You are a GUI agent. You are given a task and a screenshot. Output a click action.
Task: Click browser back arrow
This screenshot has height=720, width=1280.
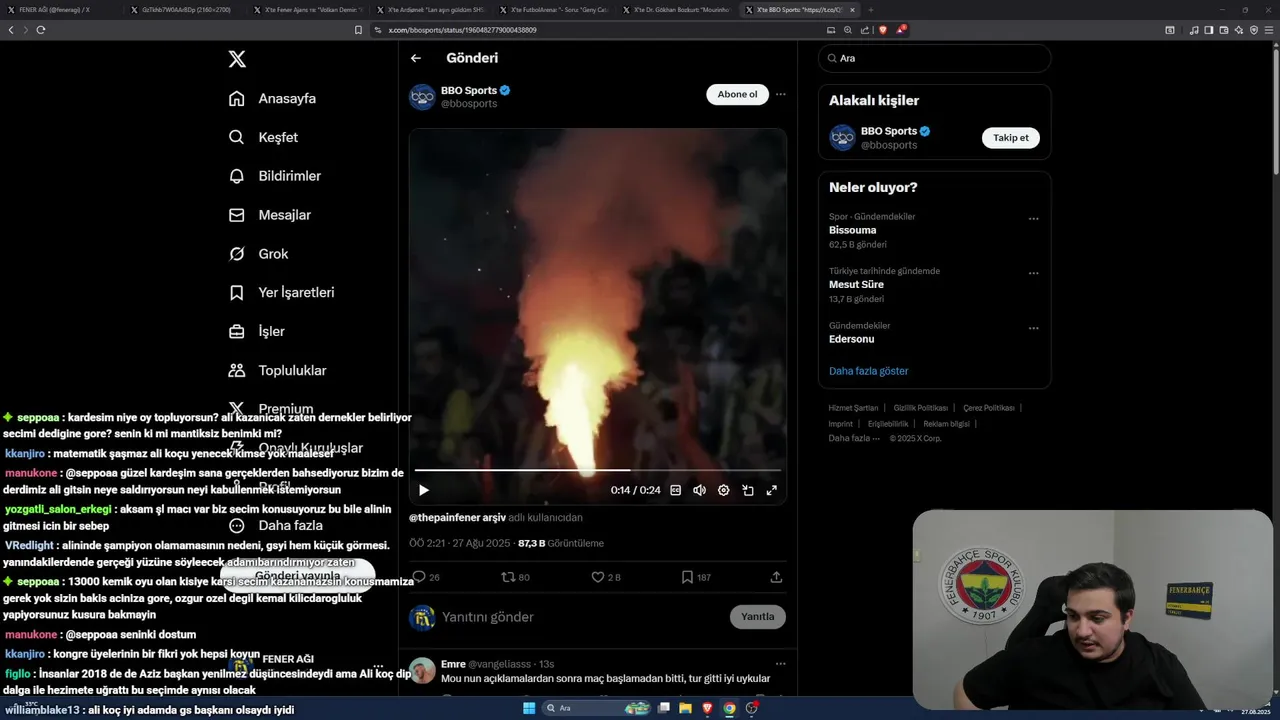(x=11, y=30)
